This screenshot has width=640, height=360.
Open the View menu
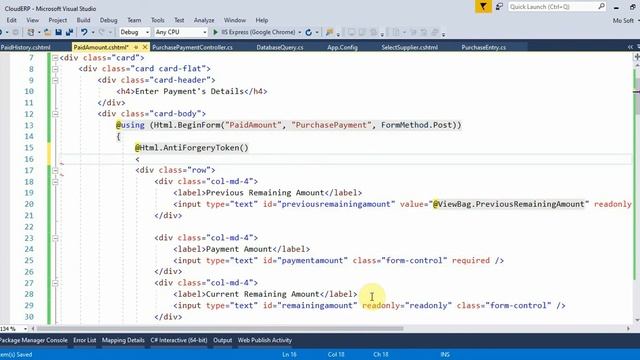[x=33, y=20]
